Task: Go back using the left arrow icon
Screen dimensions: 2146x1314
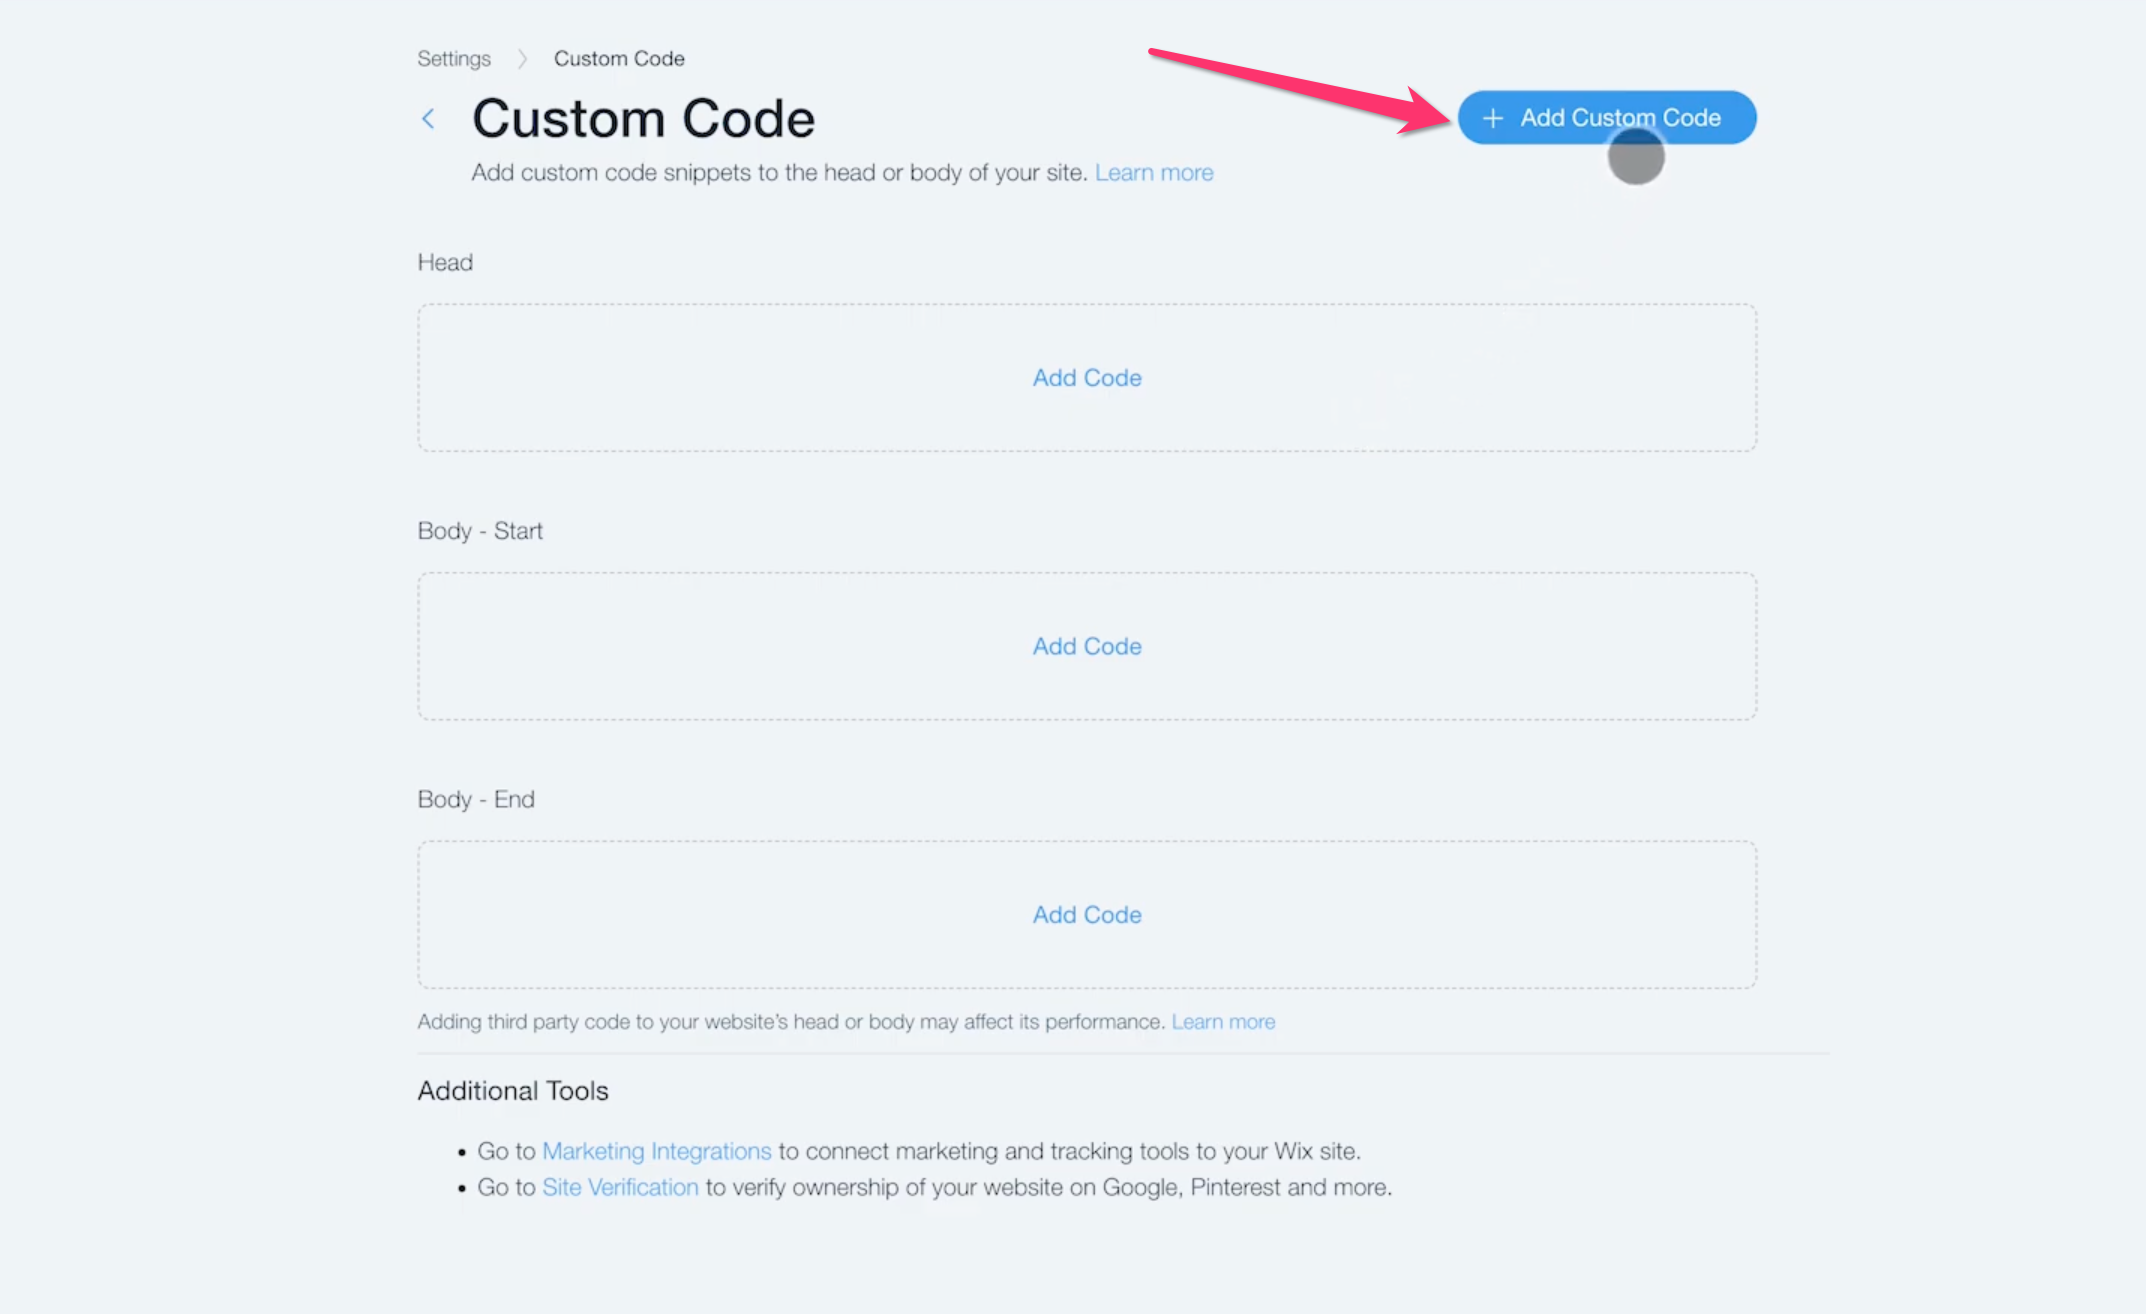Action: coord(428,119)
